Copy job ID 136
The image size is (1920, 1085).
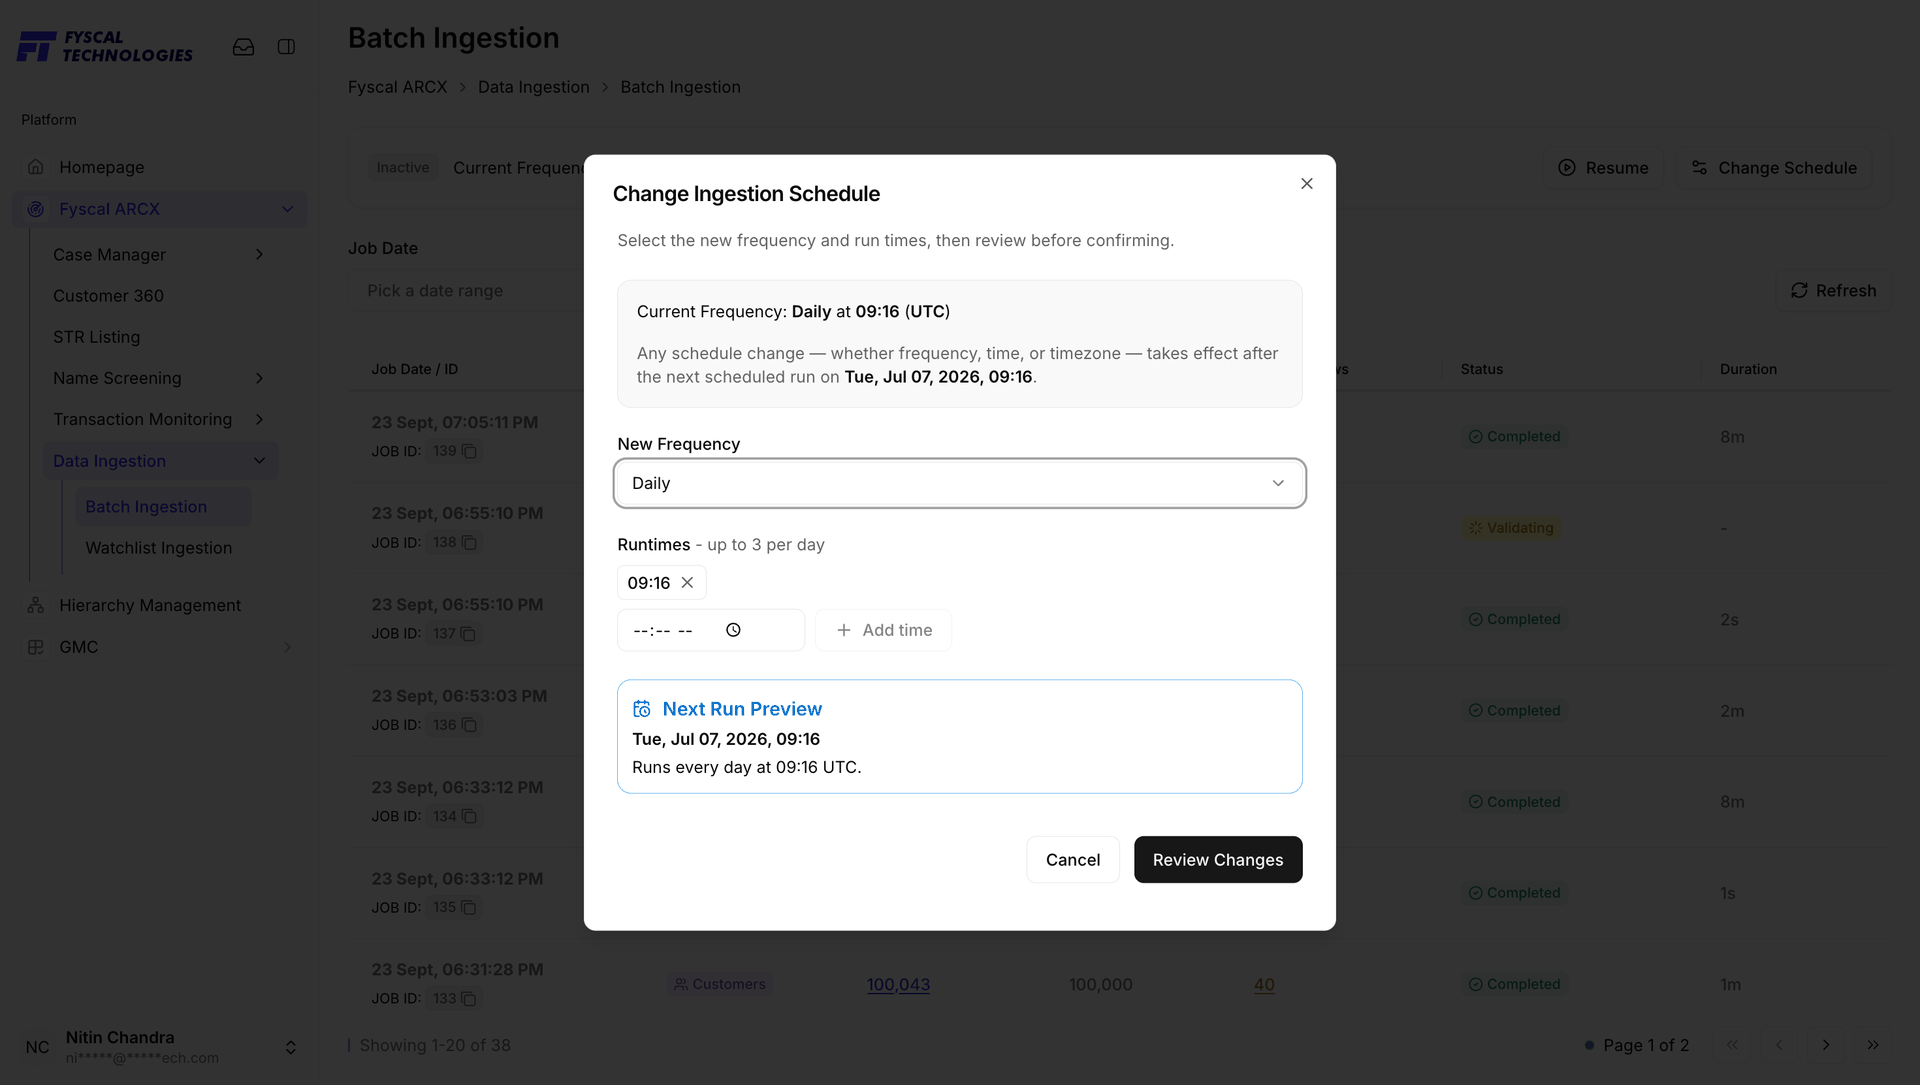(x=469, y=725)
